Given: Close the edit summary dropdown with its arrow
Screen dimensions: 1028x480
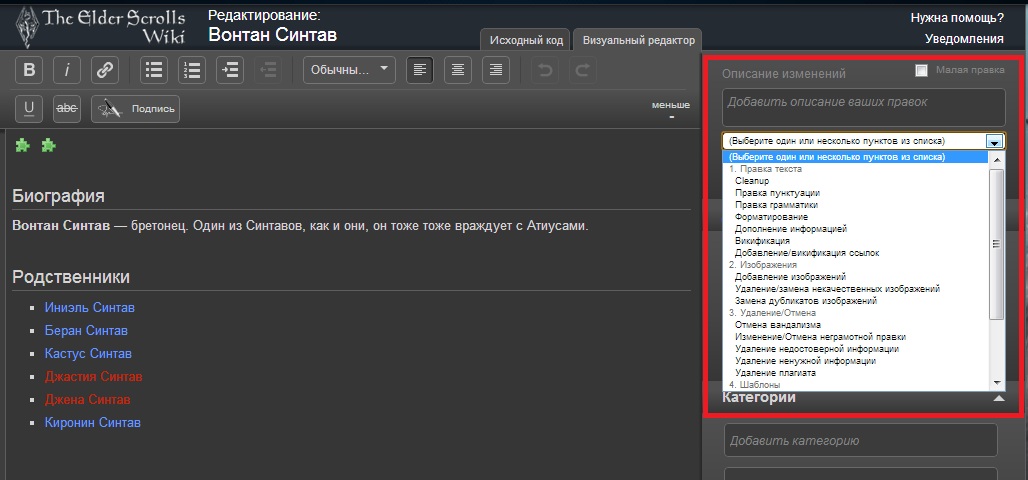Looking at the screenshot, I should pos(995,141).
